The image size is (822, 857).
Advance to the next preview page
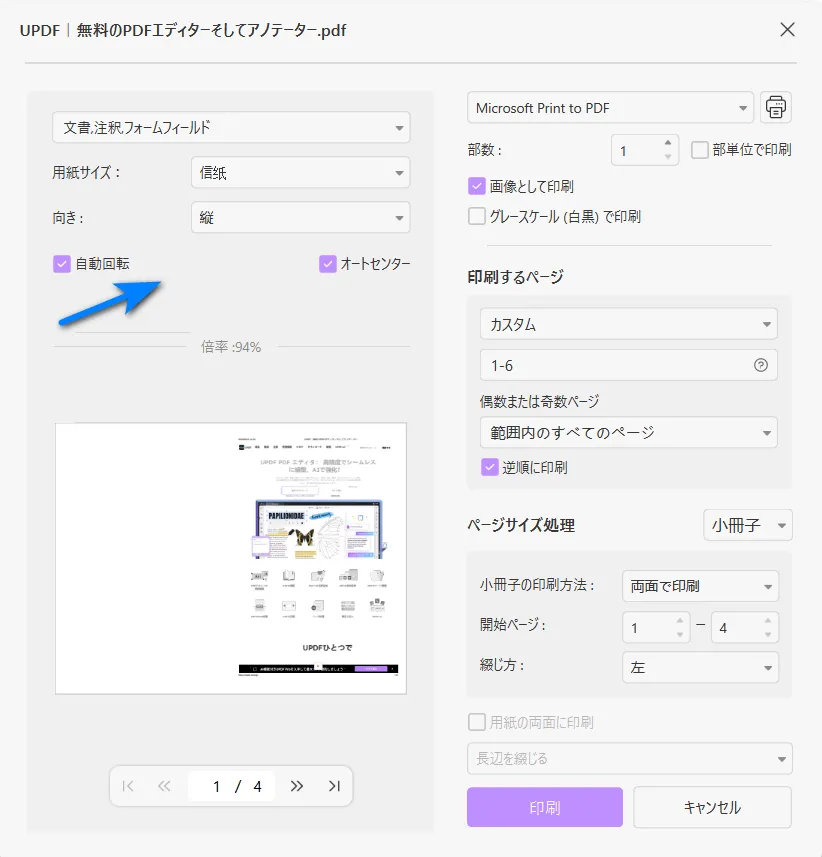pyautogui.click(x=297, y=786)
